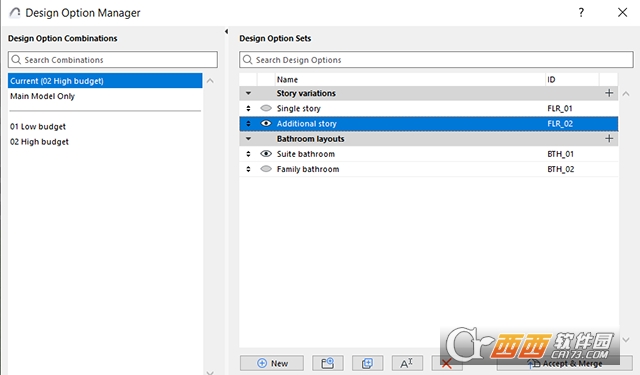
Task: Toggle visibility eye for Additional story
Action: click(x=266, y=123)
